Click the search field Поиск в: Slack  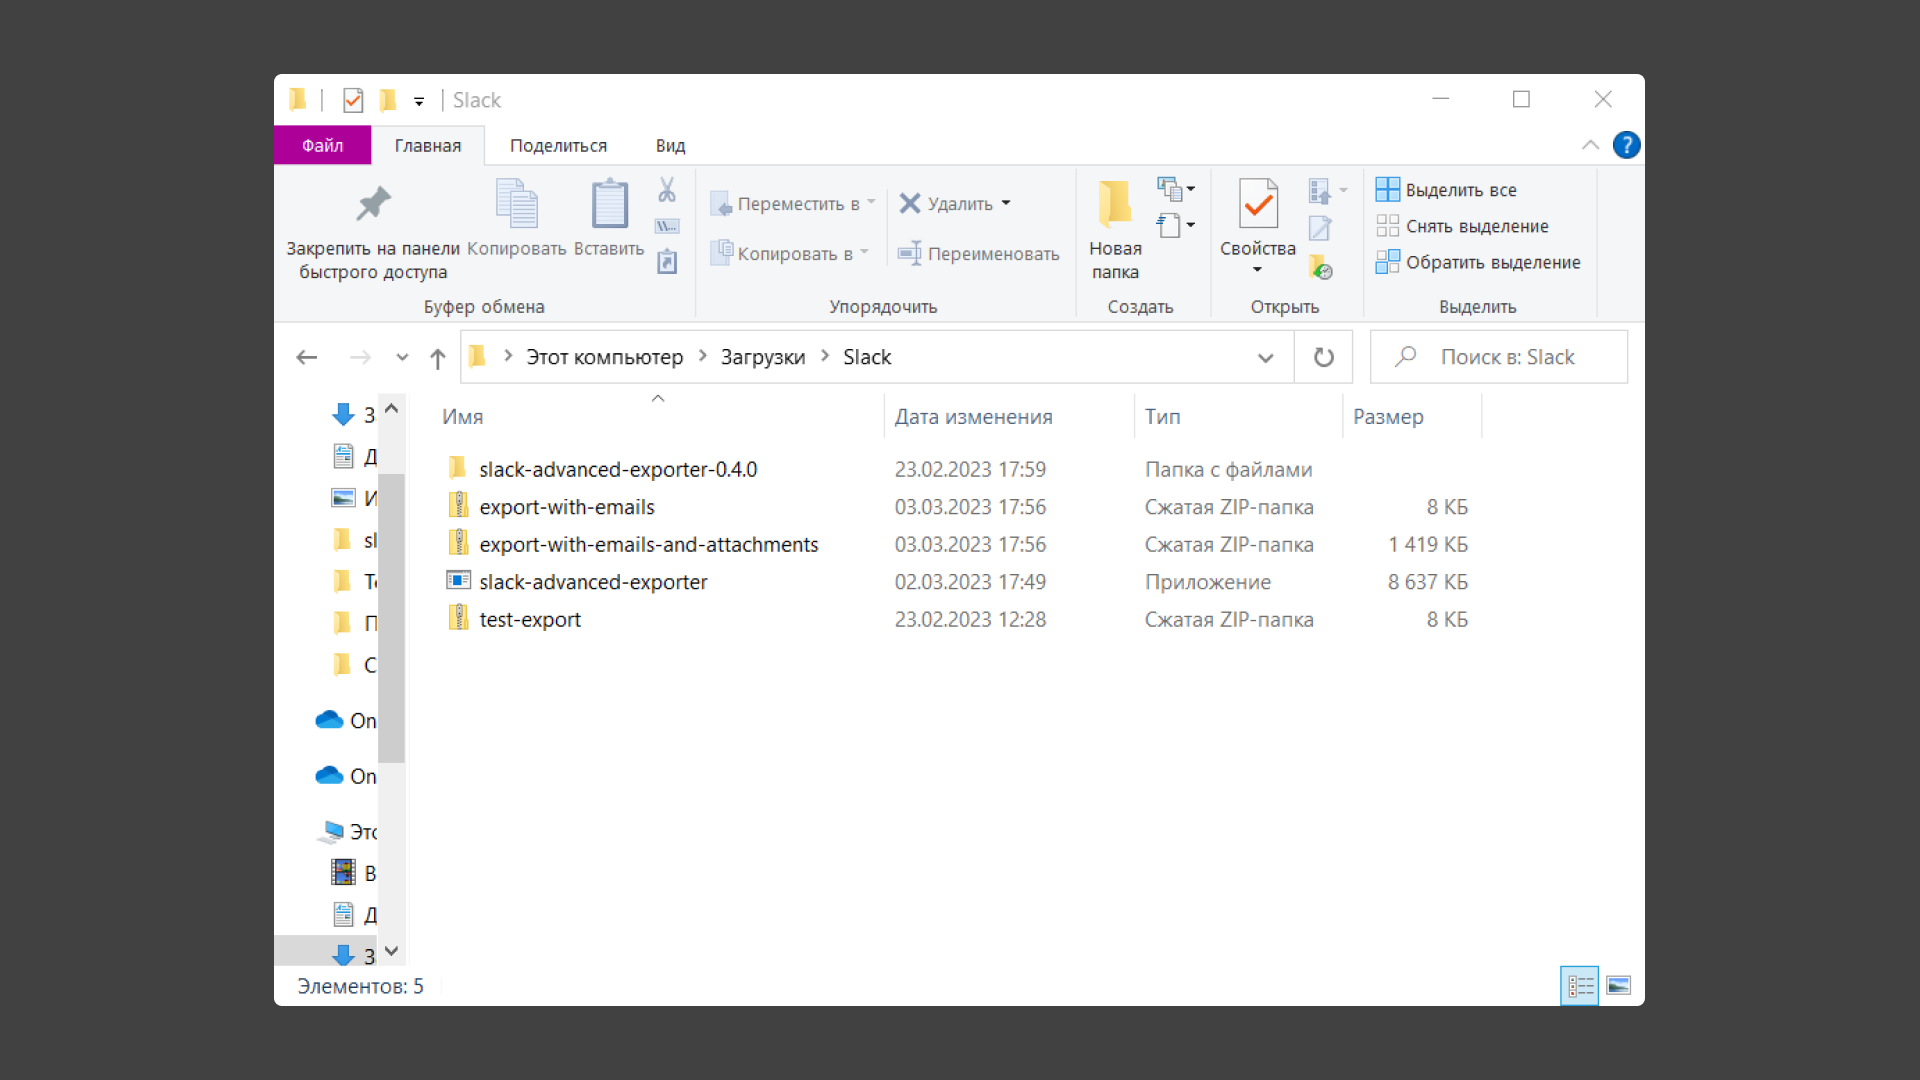(1510, 357)
